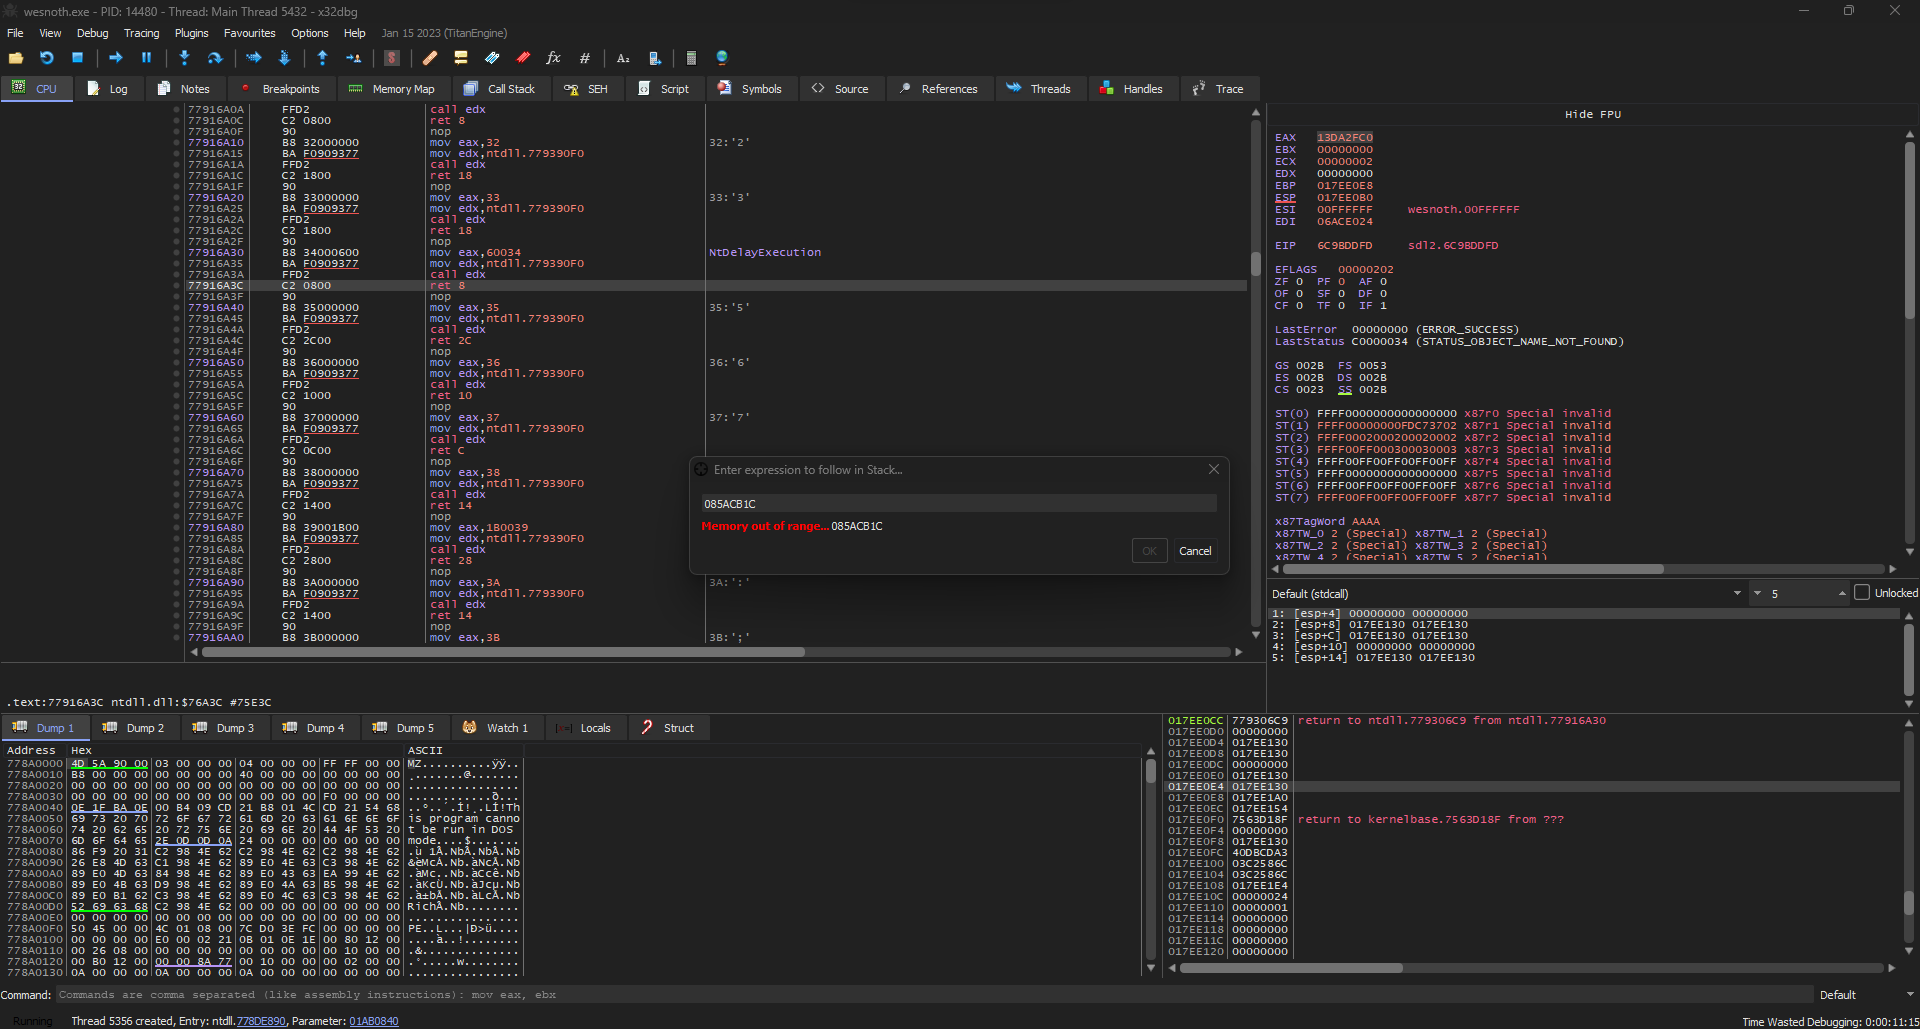Open the Plugins menu
Image resolution: width=1920 pixels, height=1029 pixels.
coord(191,33)
